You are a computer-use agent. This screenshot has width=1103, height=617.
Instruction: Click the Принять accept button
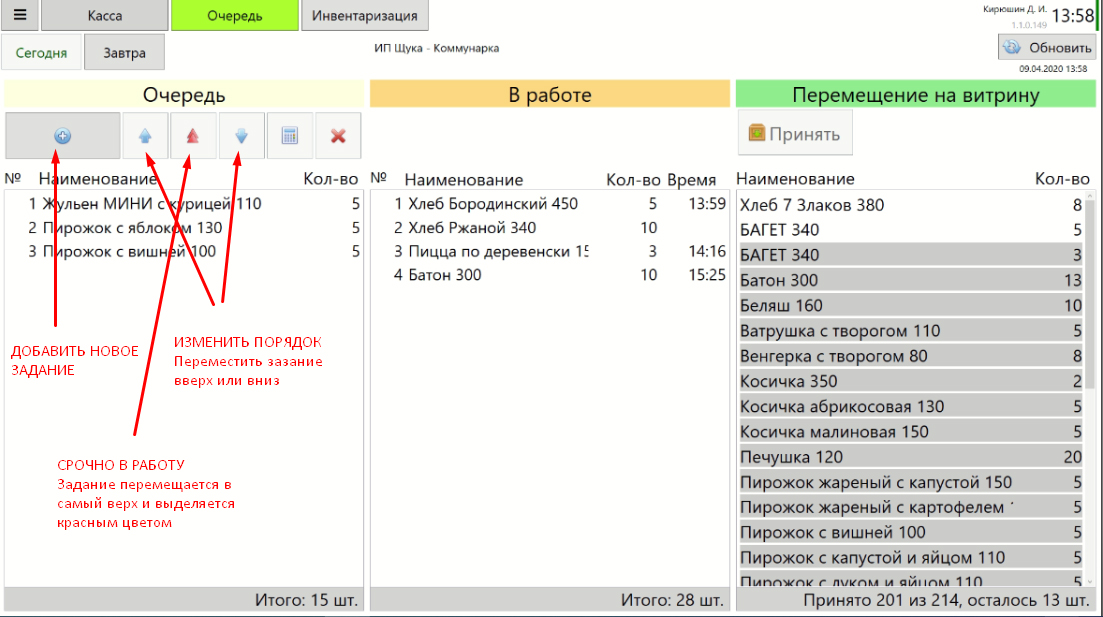tap(795, 134)
